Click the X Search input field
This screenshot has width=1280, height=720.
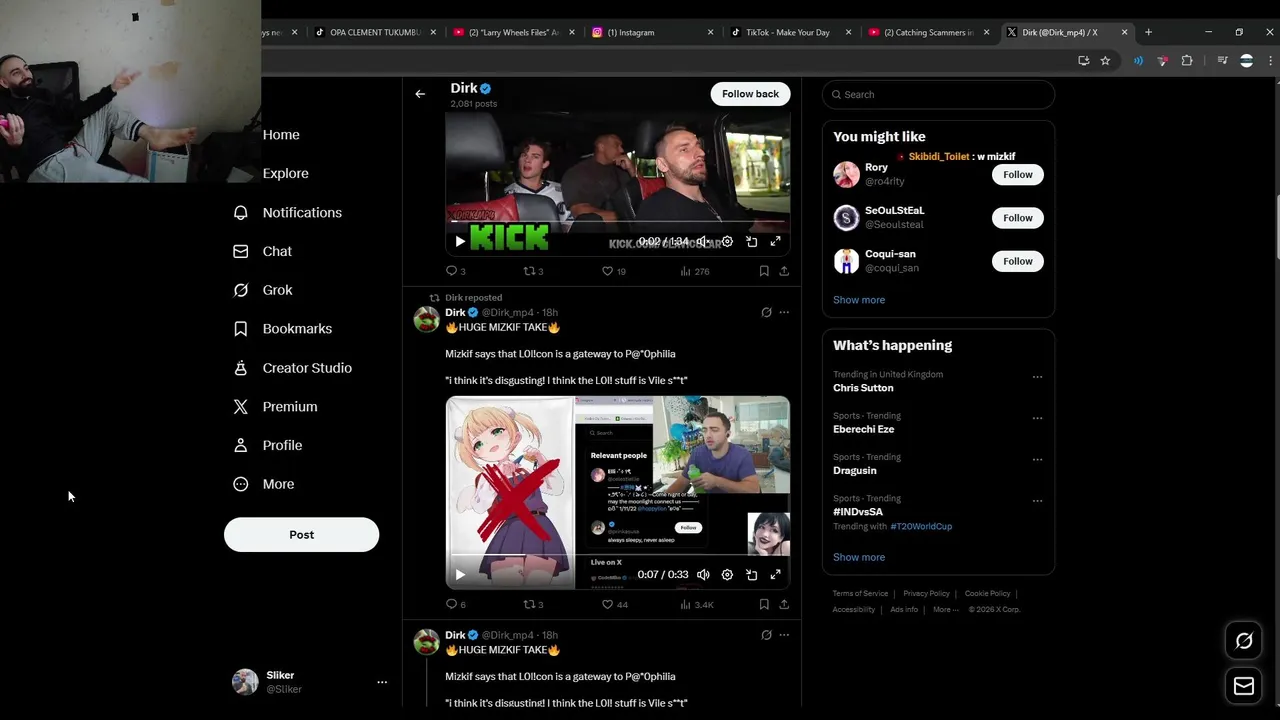pyautogui.click(x=938, y=94)
